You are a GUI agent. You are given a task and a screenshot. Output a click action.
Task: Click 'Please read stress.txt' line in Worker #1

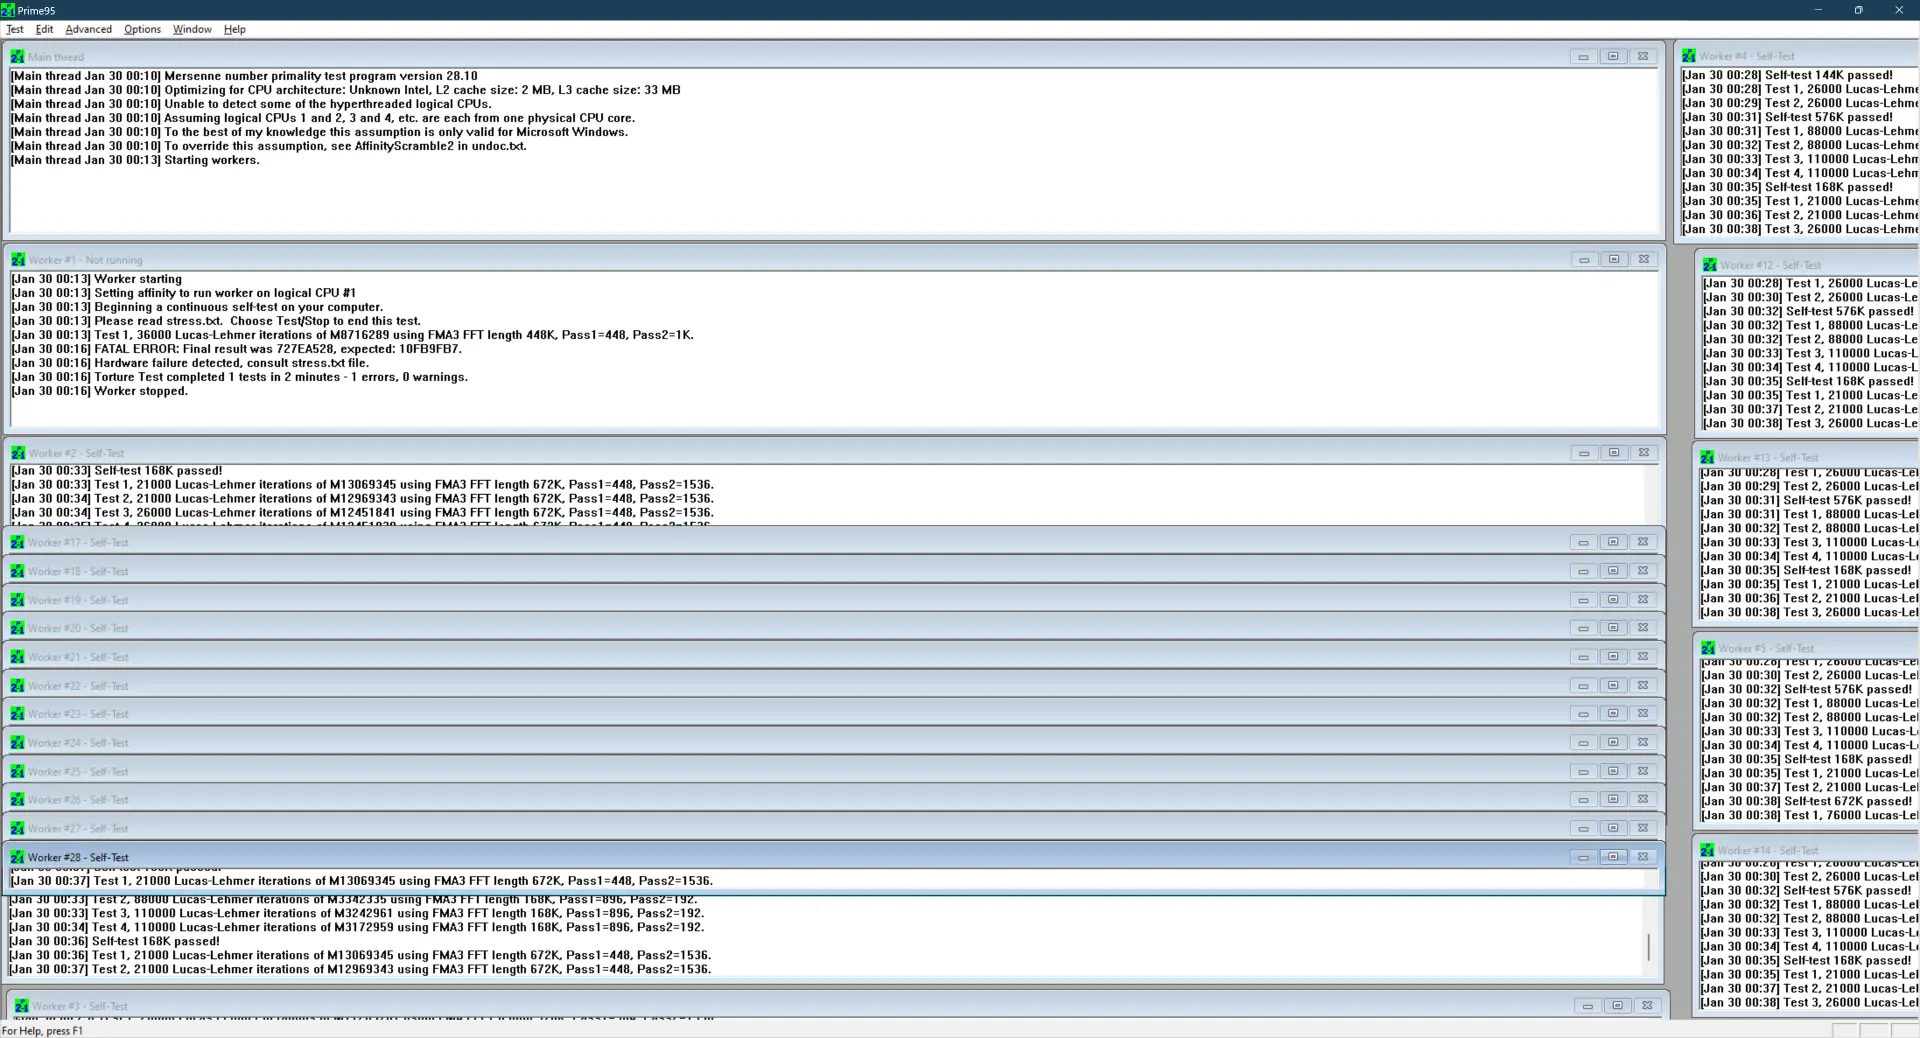216,321
